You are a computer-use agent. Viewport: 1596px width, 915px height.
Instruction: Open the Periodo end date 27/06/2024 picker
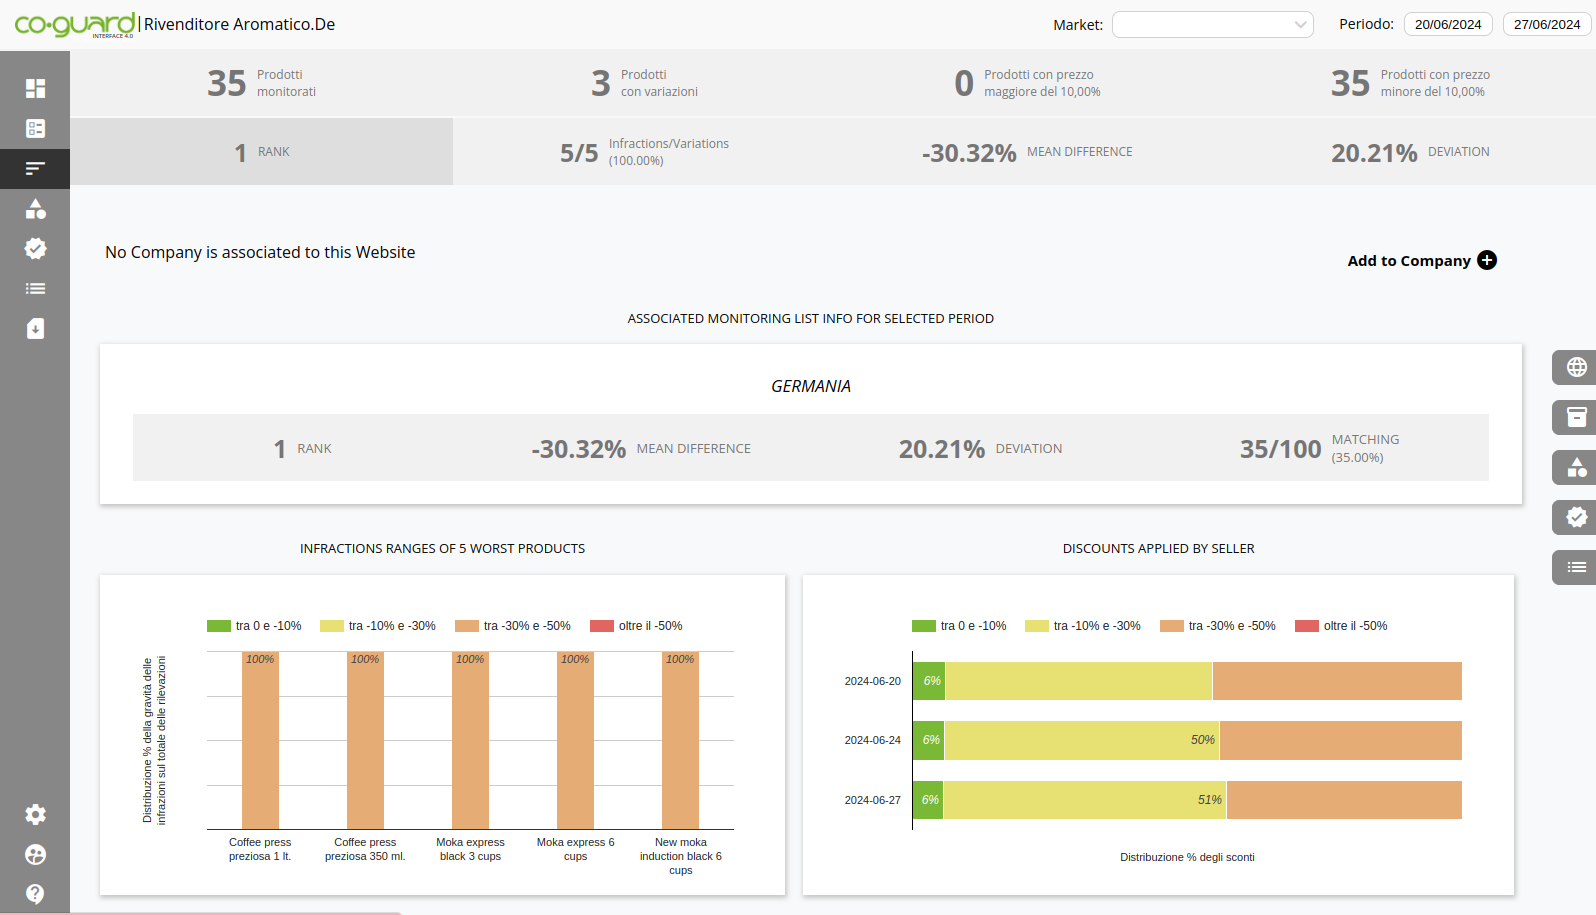coord(1546,25)
